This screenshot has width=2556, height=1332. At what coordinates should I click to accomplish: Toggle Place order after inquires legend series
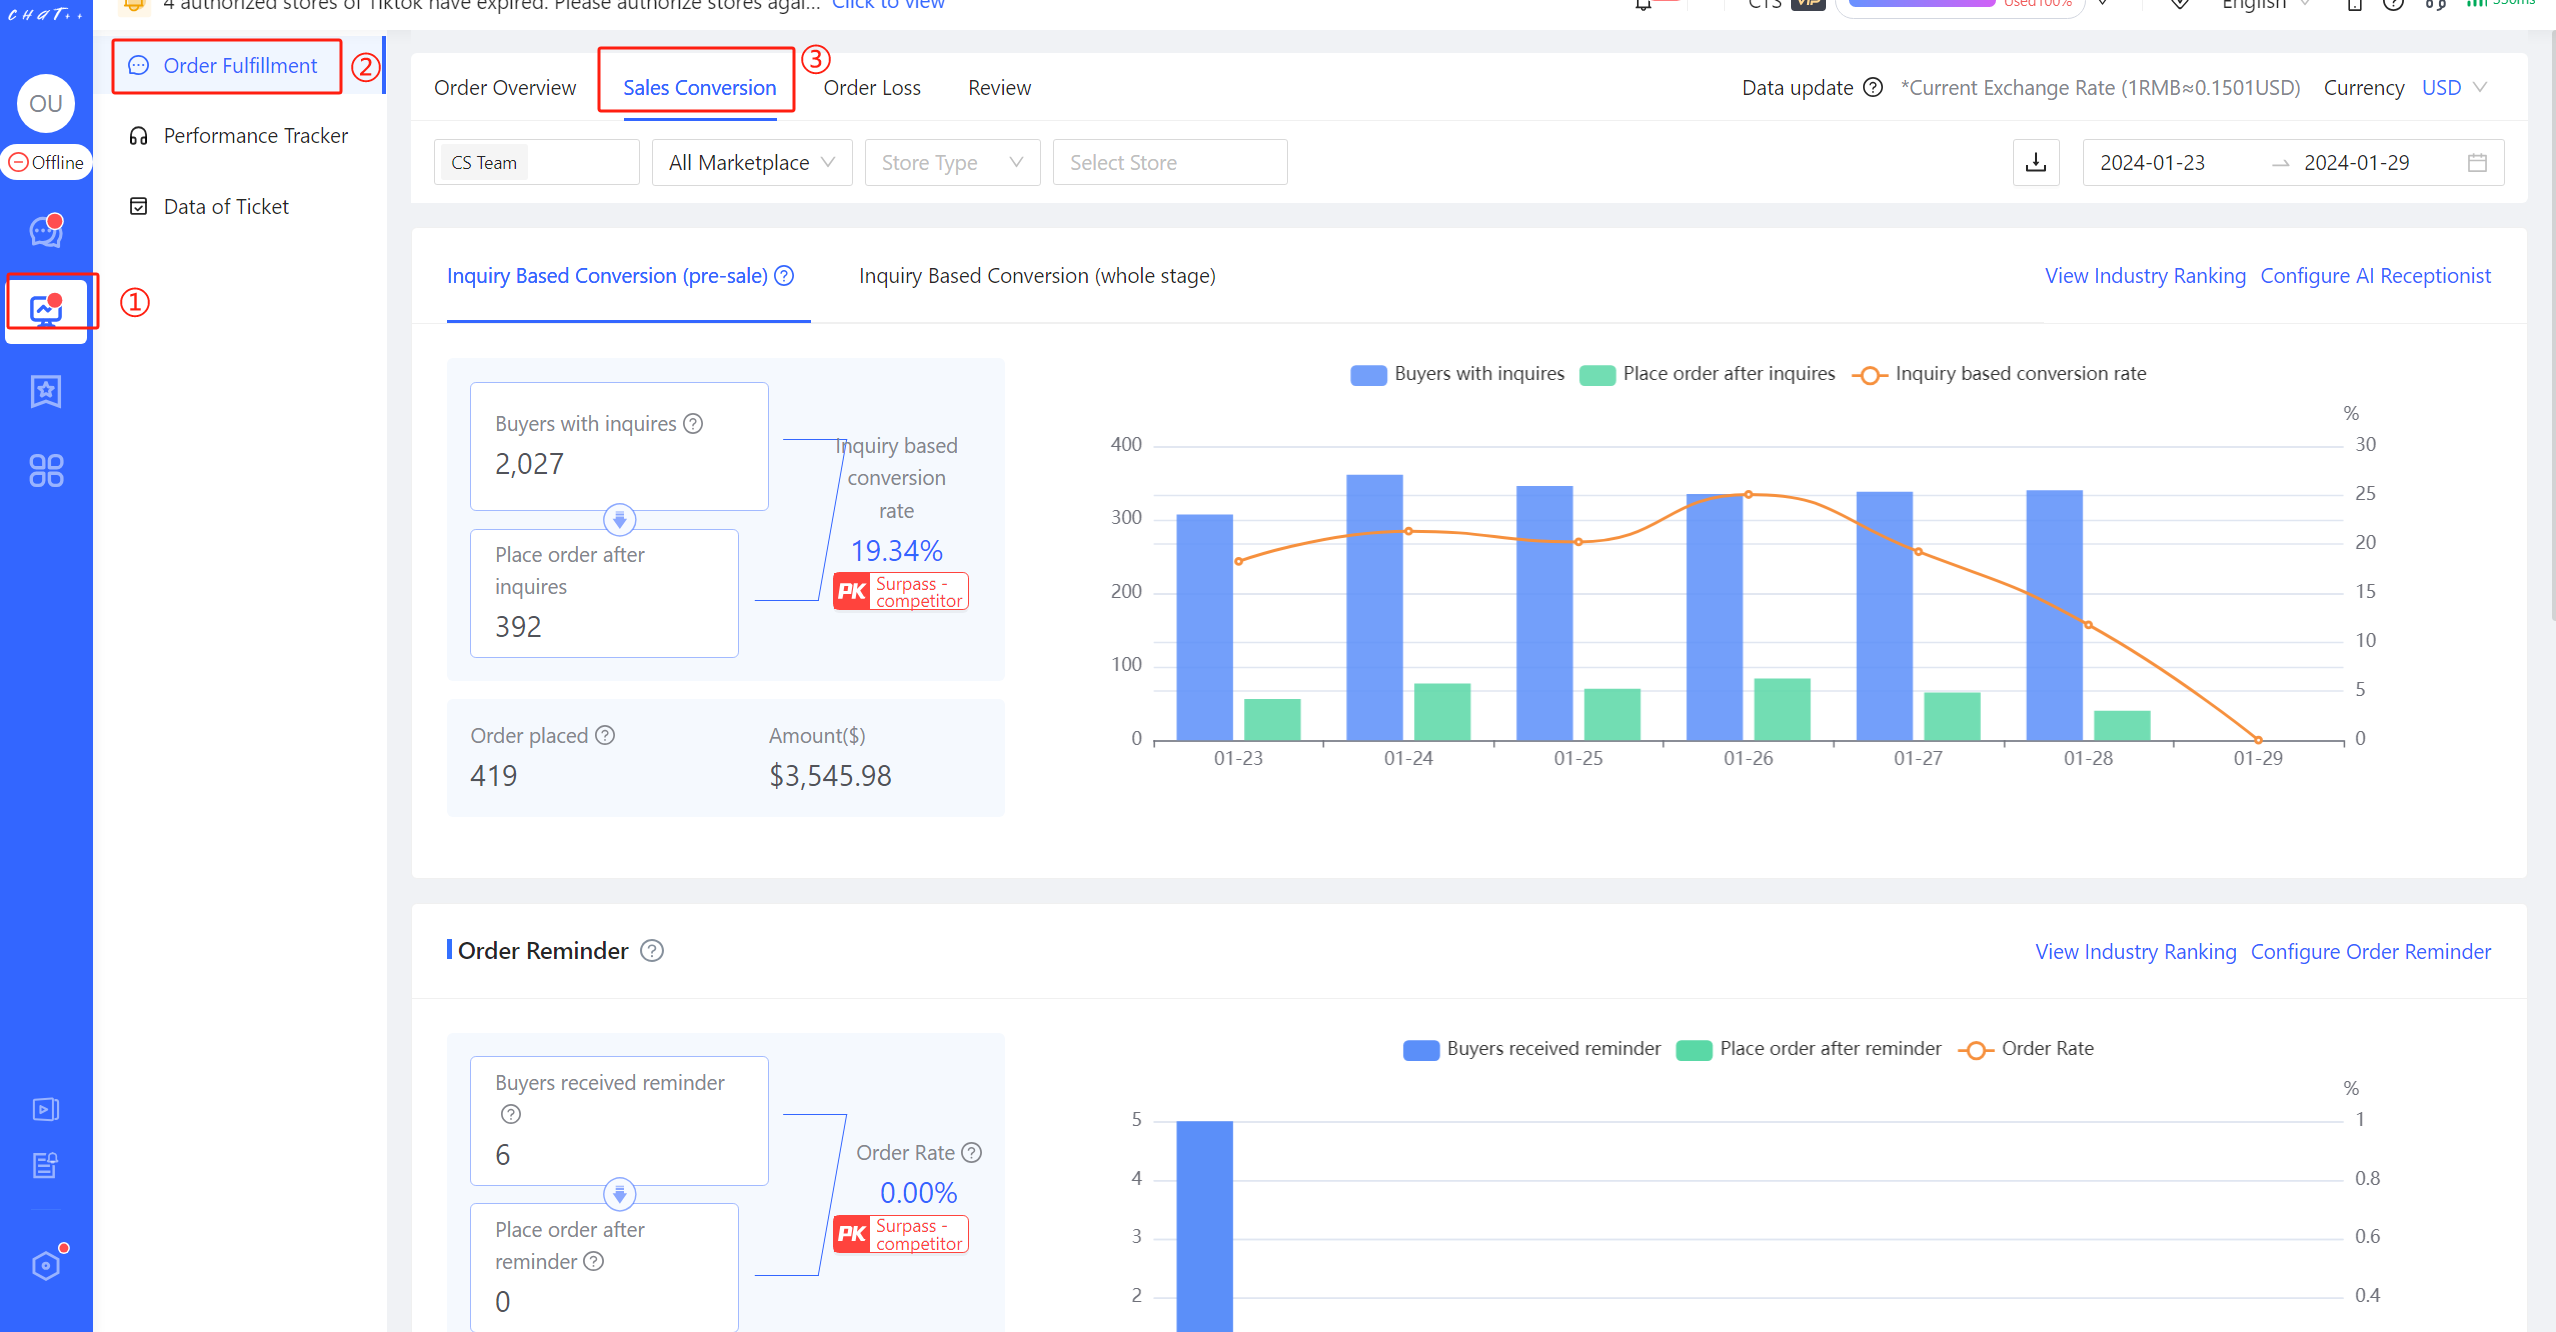click(x=1707, y=374)
